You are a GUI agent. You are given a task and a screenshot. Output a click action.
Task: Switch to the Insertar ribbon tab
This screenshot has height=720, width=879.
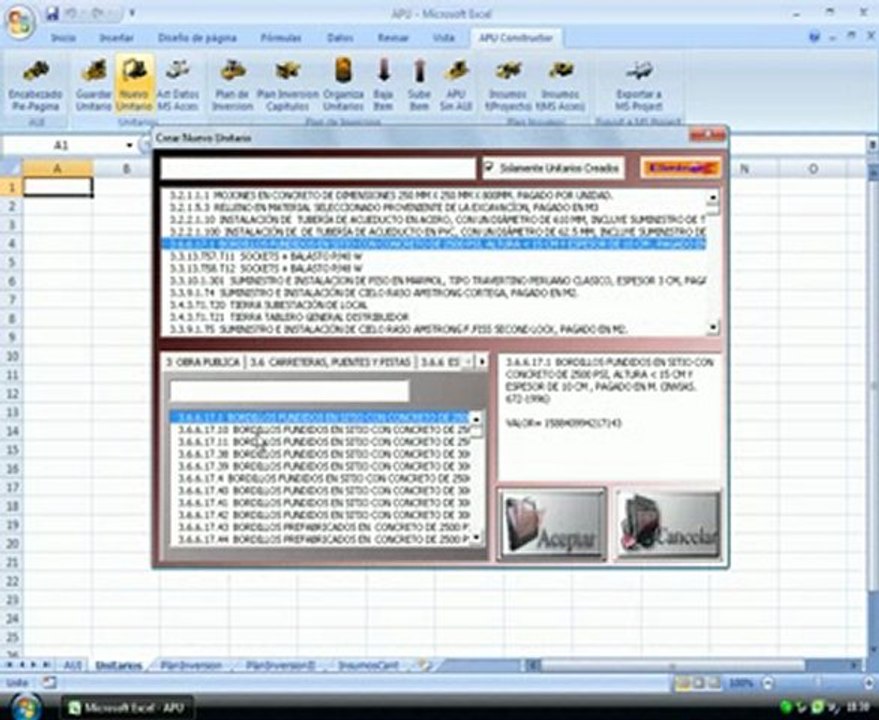pyautogui.click(x=116, y=38)
